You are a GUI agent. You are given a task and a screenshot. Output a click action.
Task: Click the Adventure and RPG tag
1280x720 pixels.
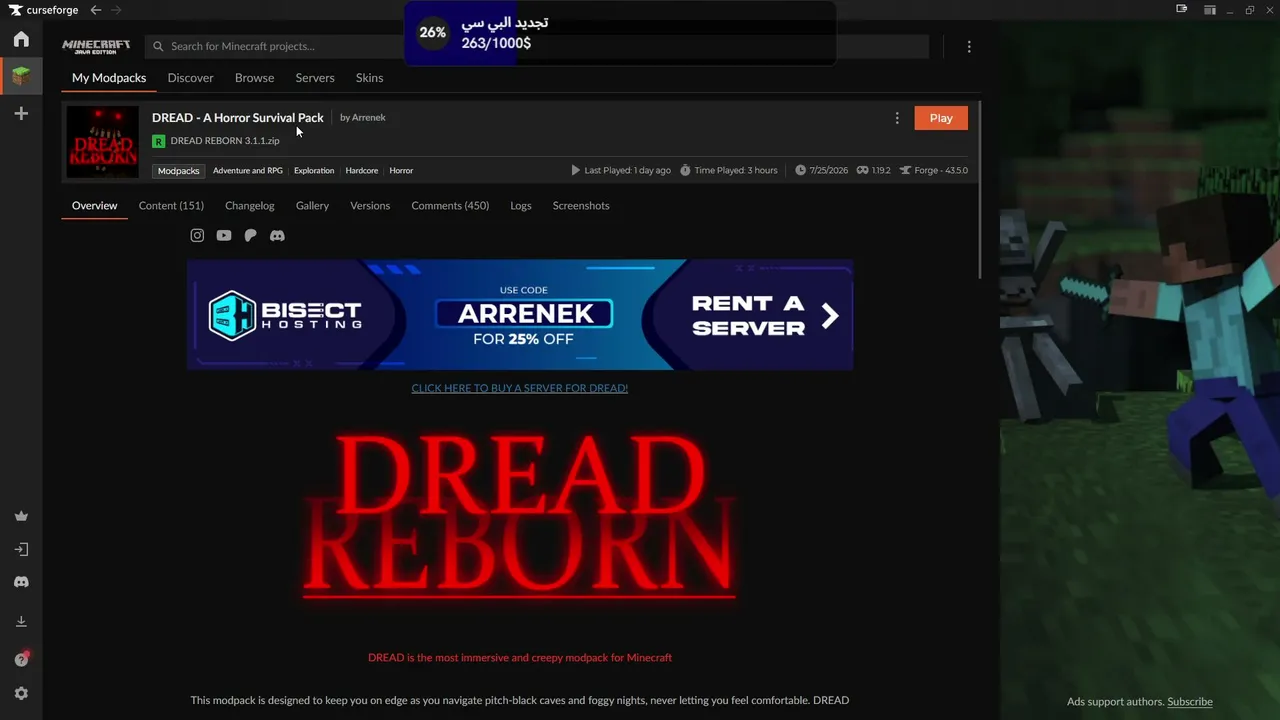[x=248, y=171]
